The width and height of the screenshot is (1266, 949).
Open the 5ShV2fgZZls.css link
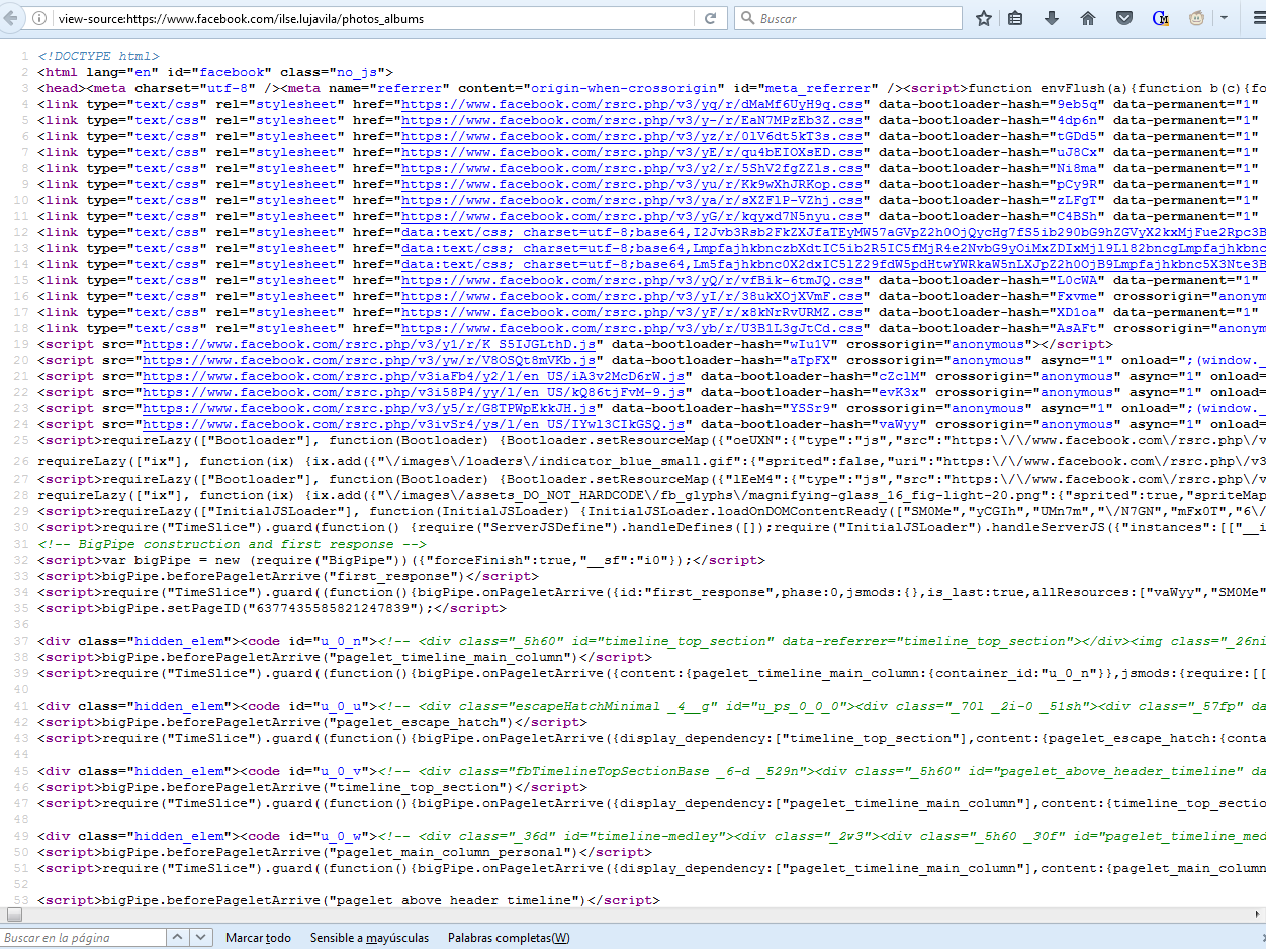point(632,168)
